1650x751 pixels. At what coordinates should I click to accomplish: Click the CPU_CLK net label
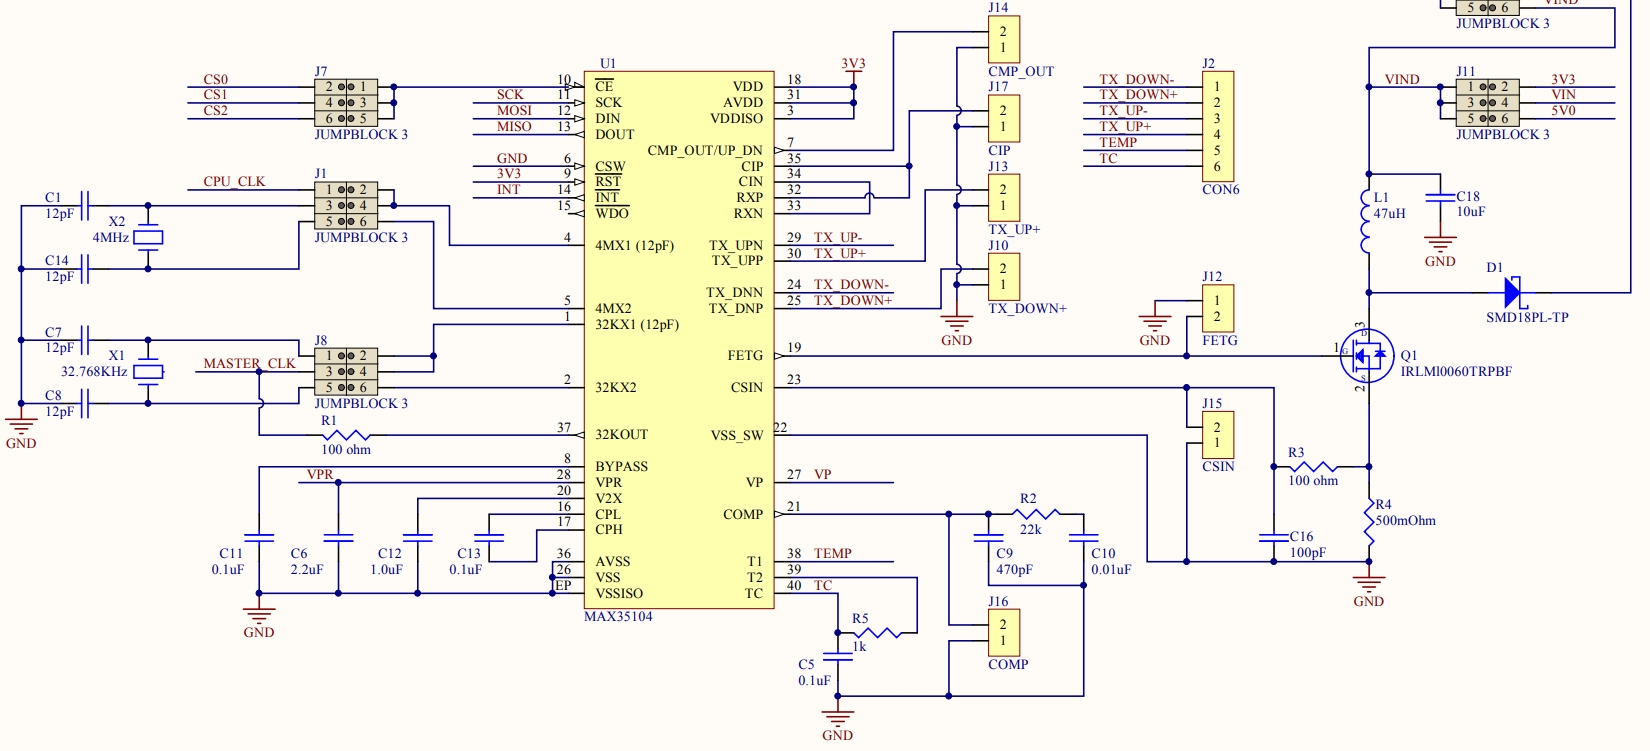pyautogui.click(x=234, y=182)
